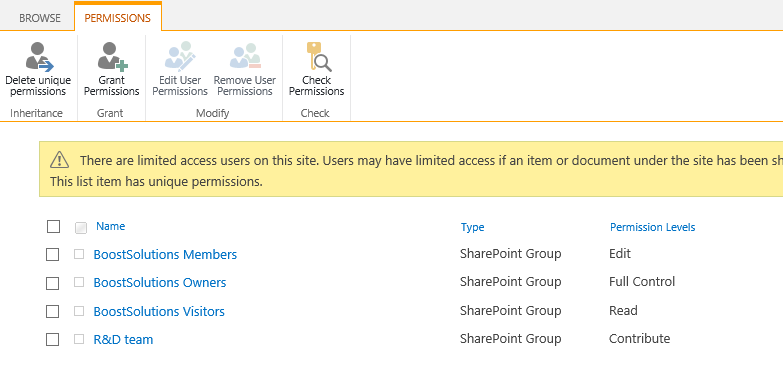Check the box for BoostSolutions Members

pyautogui.click(x=52, y=255)
